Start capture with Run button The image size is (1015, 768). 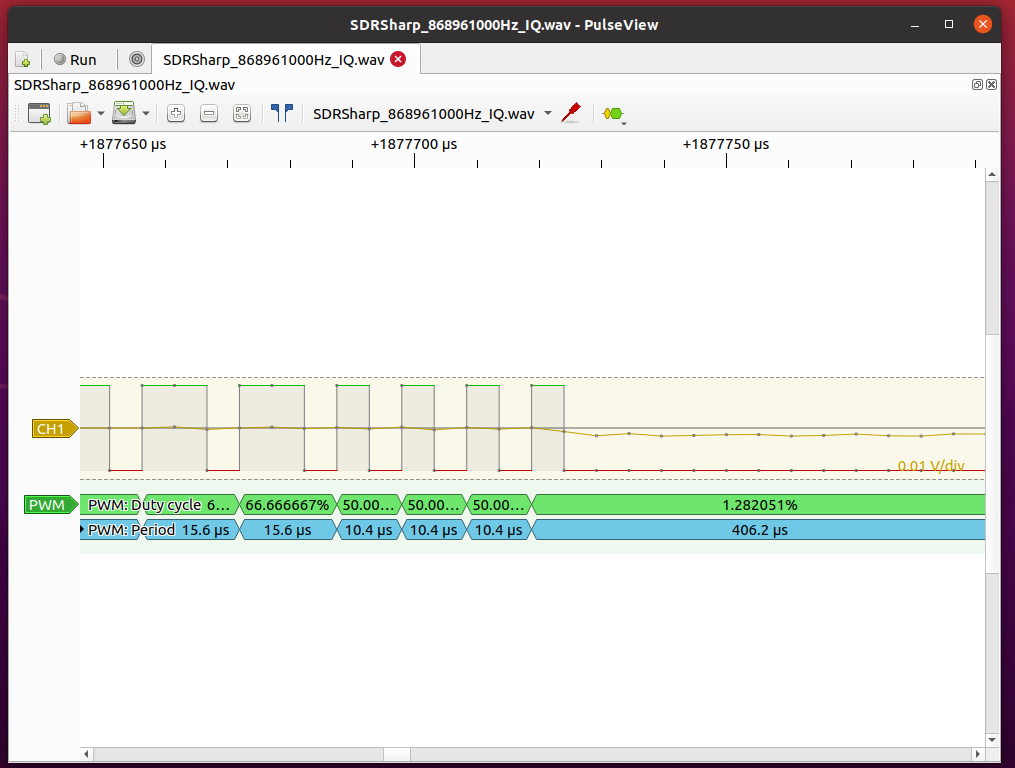75,60
